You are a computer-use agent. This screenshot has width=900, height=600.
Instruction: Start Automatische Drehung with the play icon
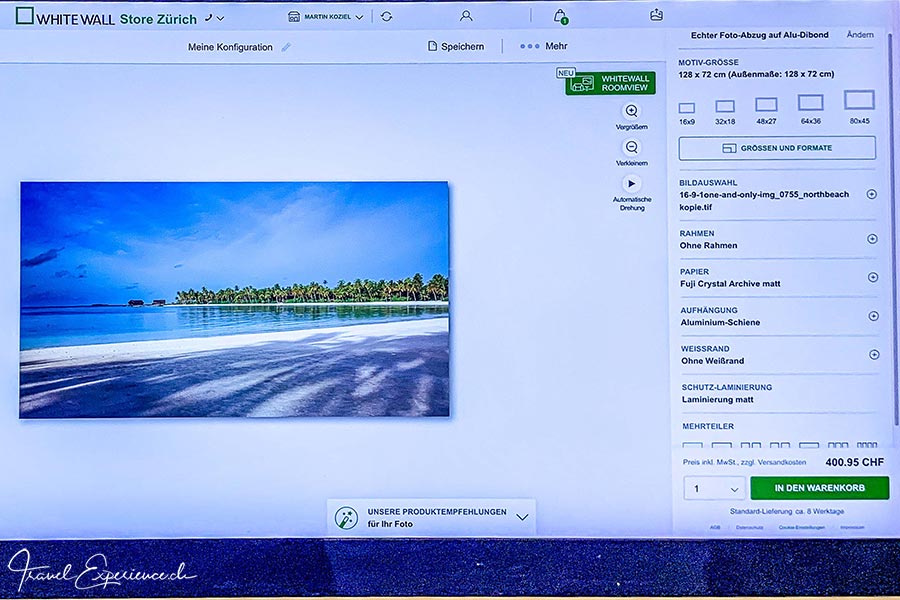631,184
